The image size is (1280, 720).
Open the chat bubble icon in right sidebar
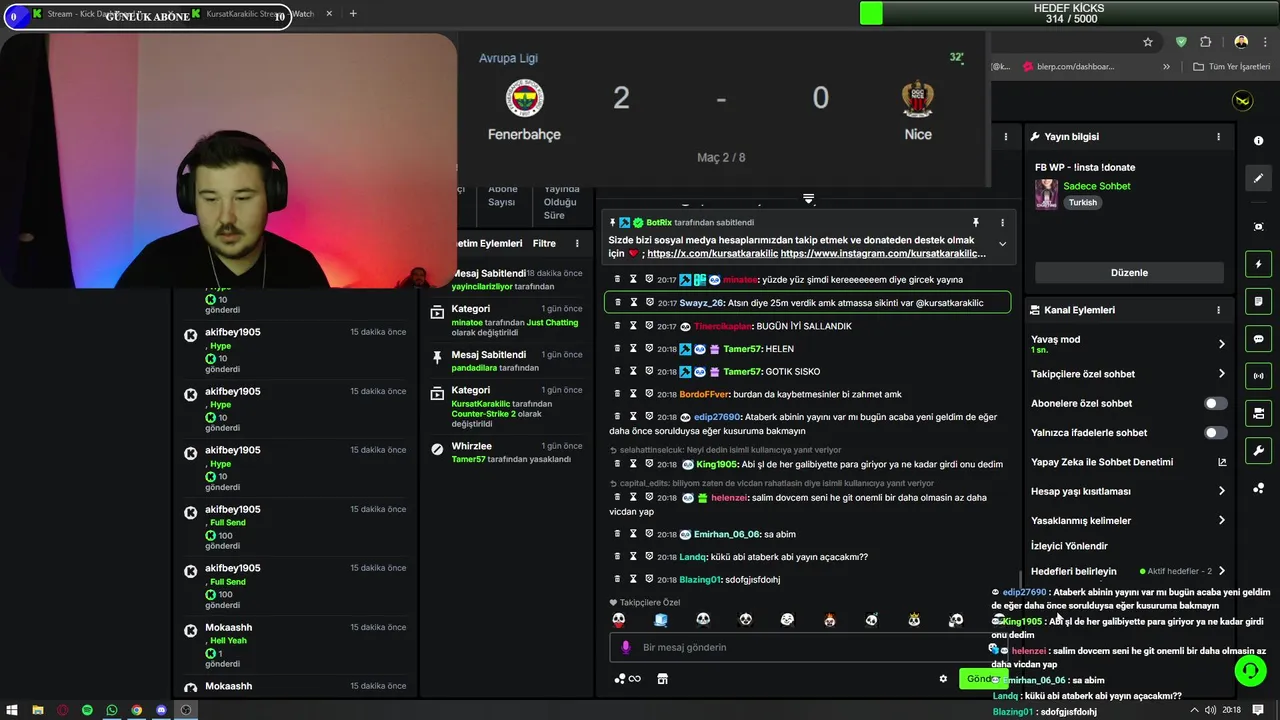[x=1258, y=339]
